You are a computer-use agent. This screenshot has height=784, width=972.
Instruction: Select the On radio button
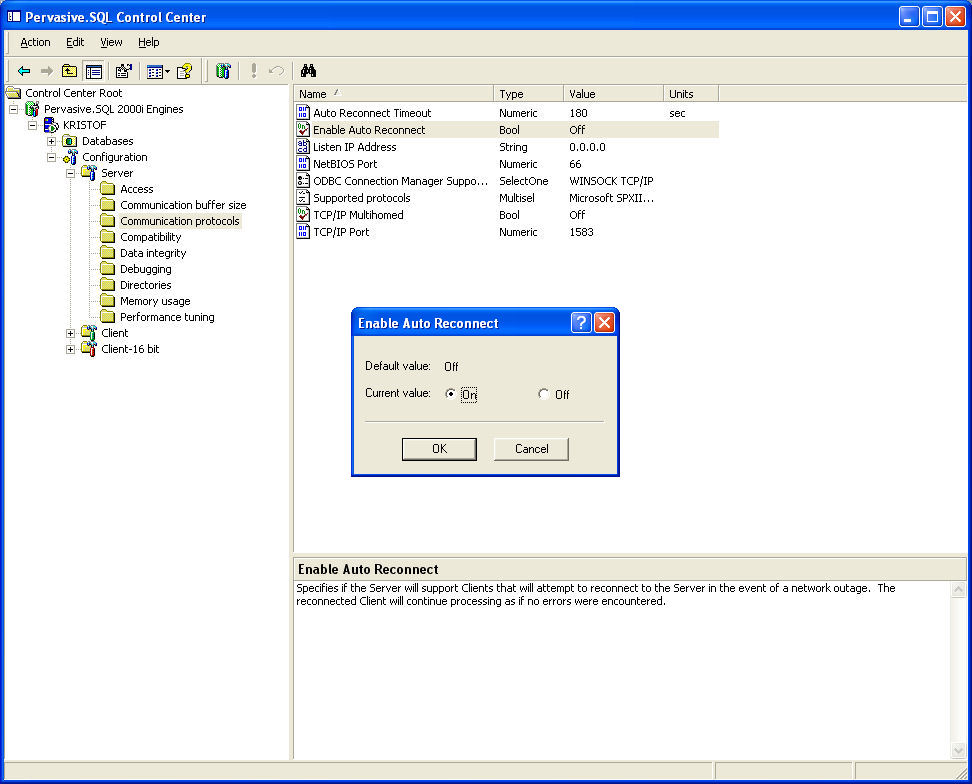point(451,394)
